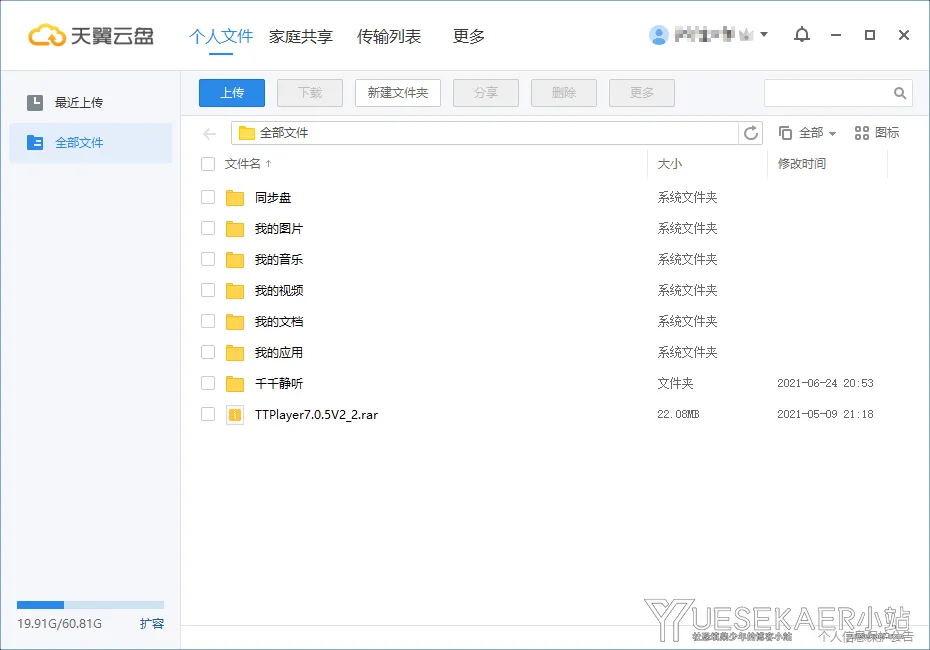Go back with the left arrow
Viewport: 930px width, 650px height.
click(x=209, y=133)
